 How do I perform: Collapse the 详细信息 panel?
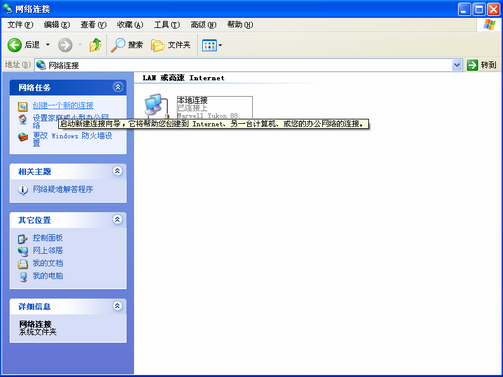point(117,306)
